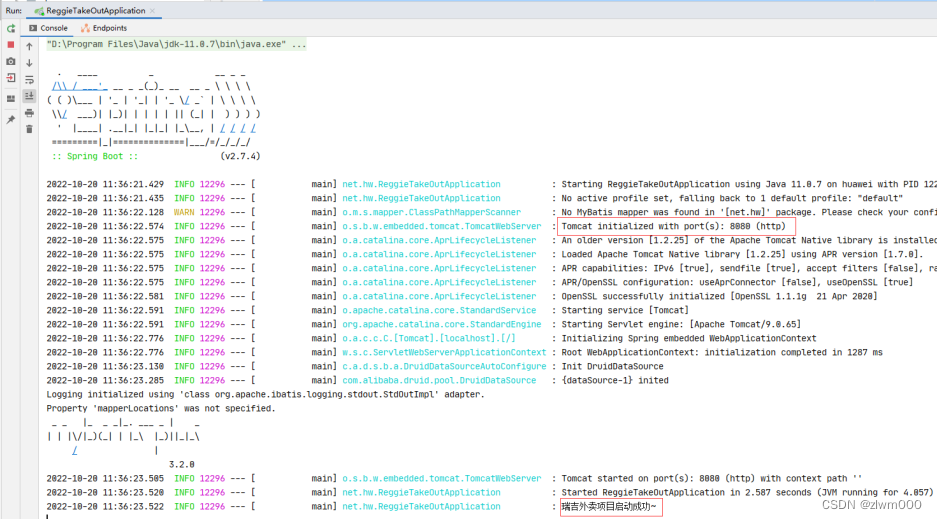Click o.apache.catalina.core.StandardService logger name

tap(439, 311)
